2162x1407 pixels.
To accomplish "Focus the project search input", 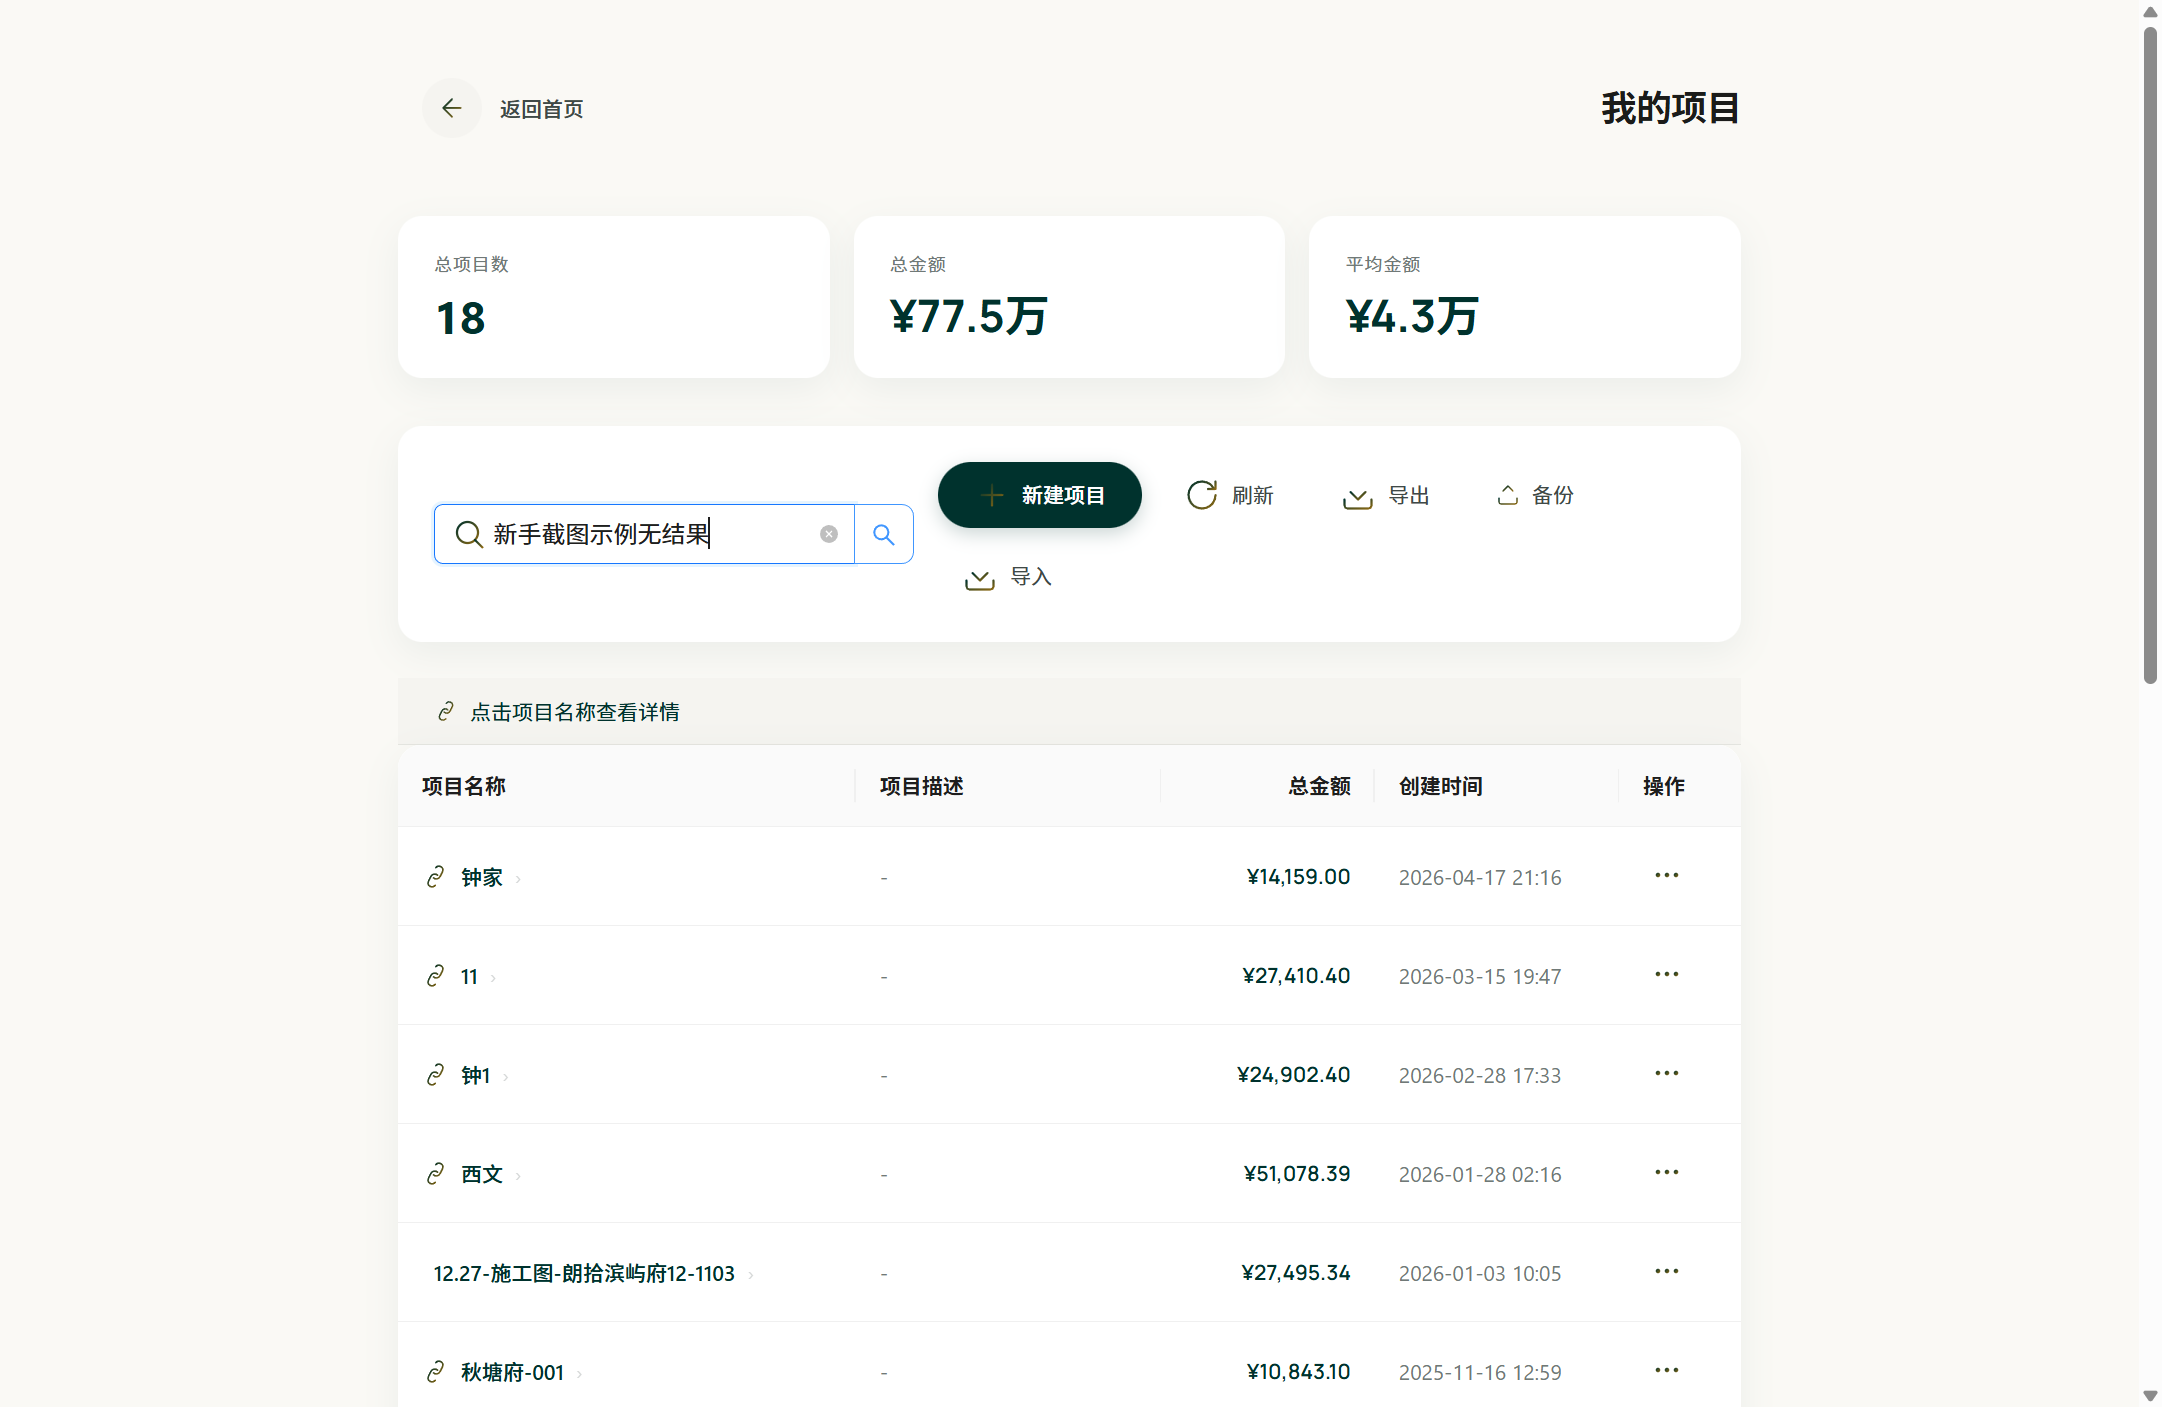I will click(x=645, y=534).
